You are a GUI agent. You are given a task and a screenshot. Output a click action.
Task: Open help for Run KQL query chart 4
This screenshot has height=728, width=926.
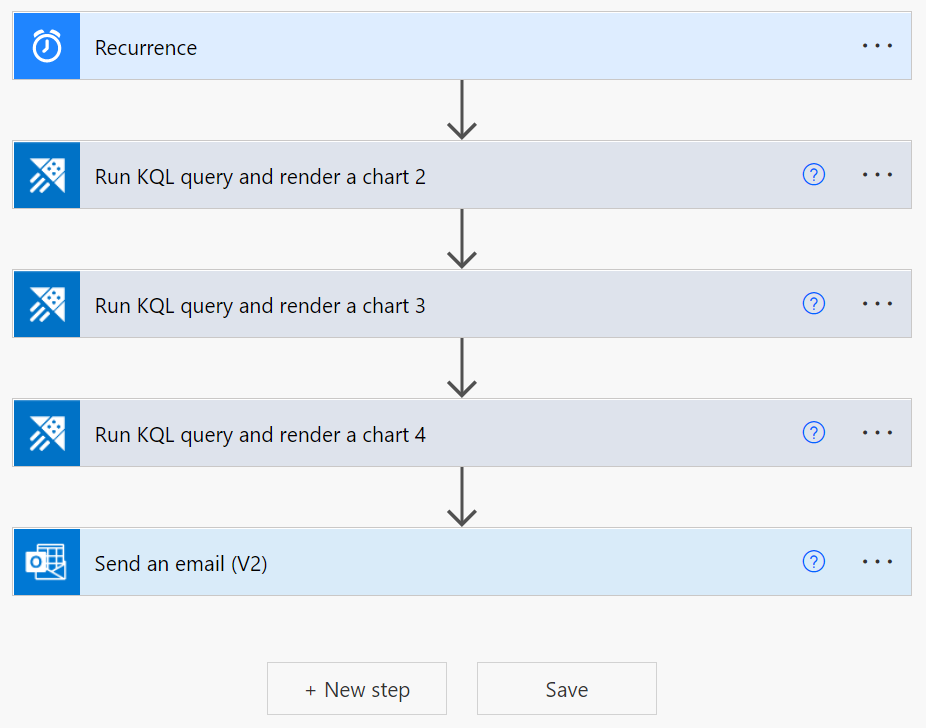(814, 433)
